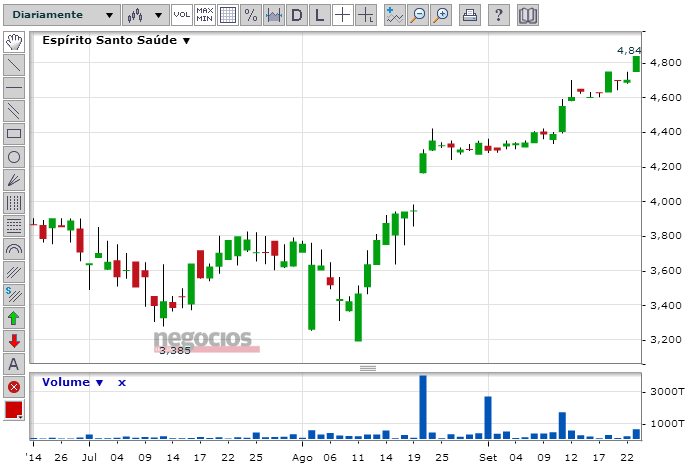This screenshot has width=695, height=468.
Task: Select the trend line drawing tool
Action: click(x=14, y=65)
